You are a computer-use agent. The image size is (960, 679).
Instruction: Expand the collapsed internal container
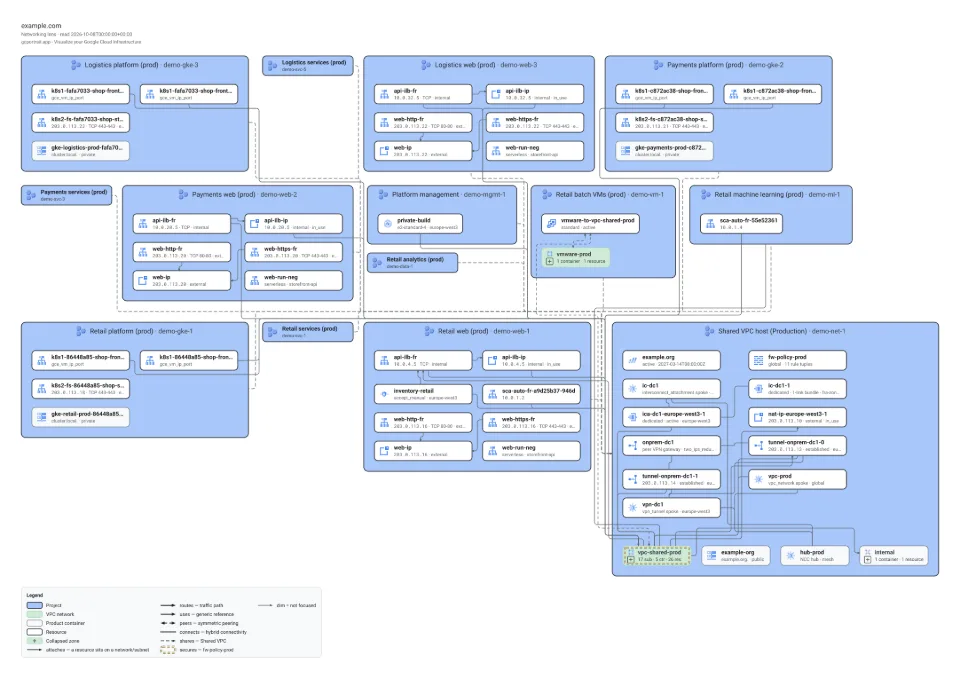pyautogui.click(x=867, y=560)
